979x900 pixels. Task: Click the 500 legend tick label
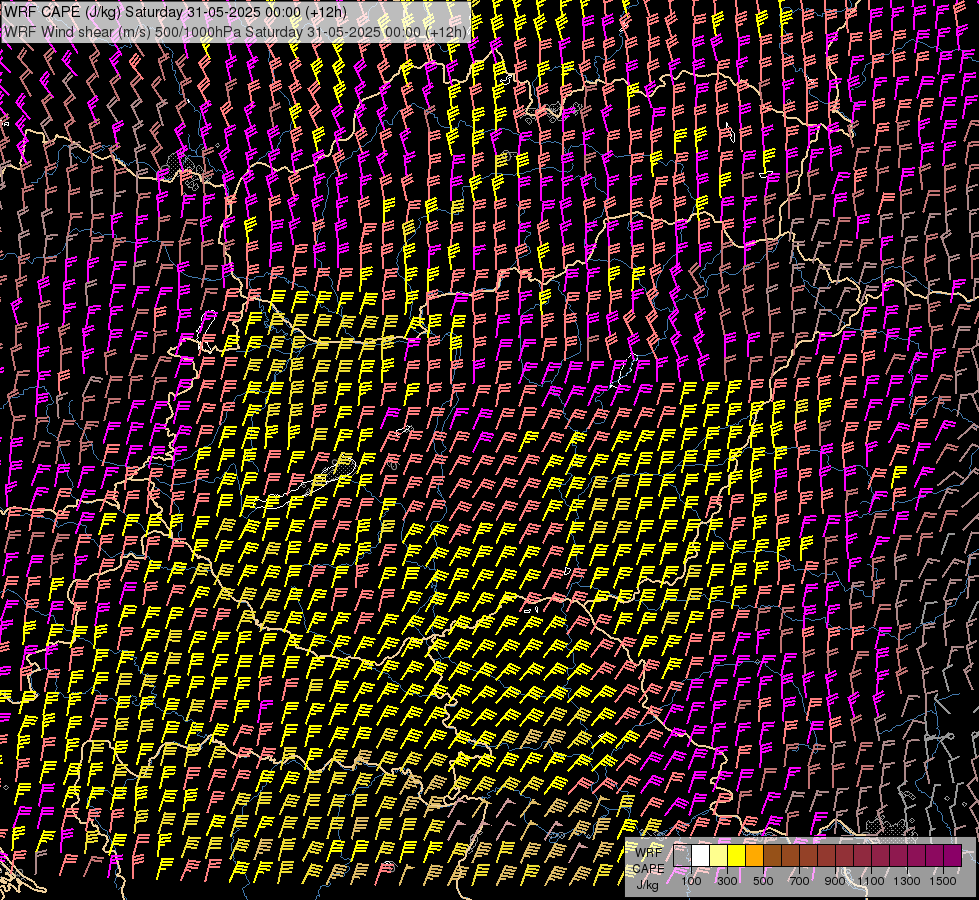coord(763,881)
